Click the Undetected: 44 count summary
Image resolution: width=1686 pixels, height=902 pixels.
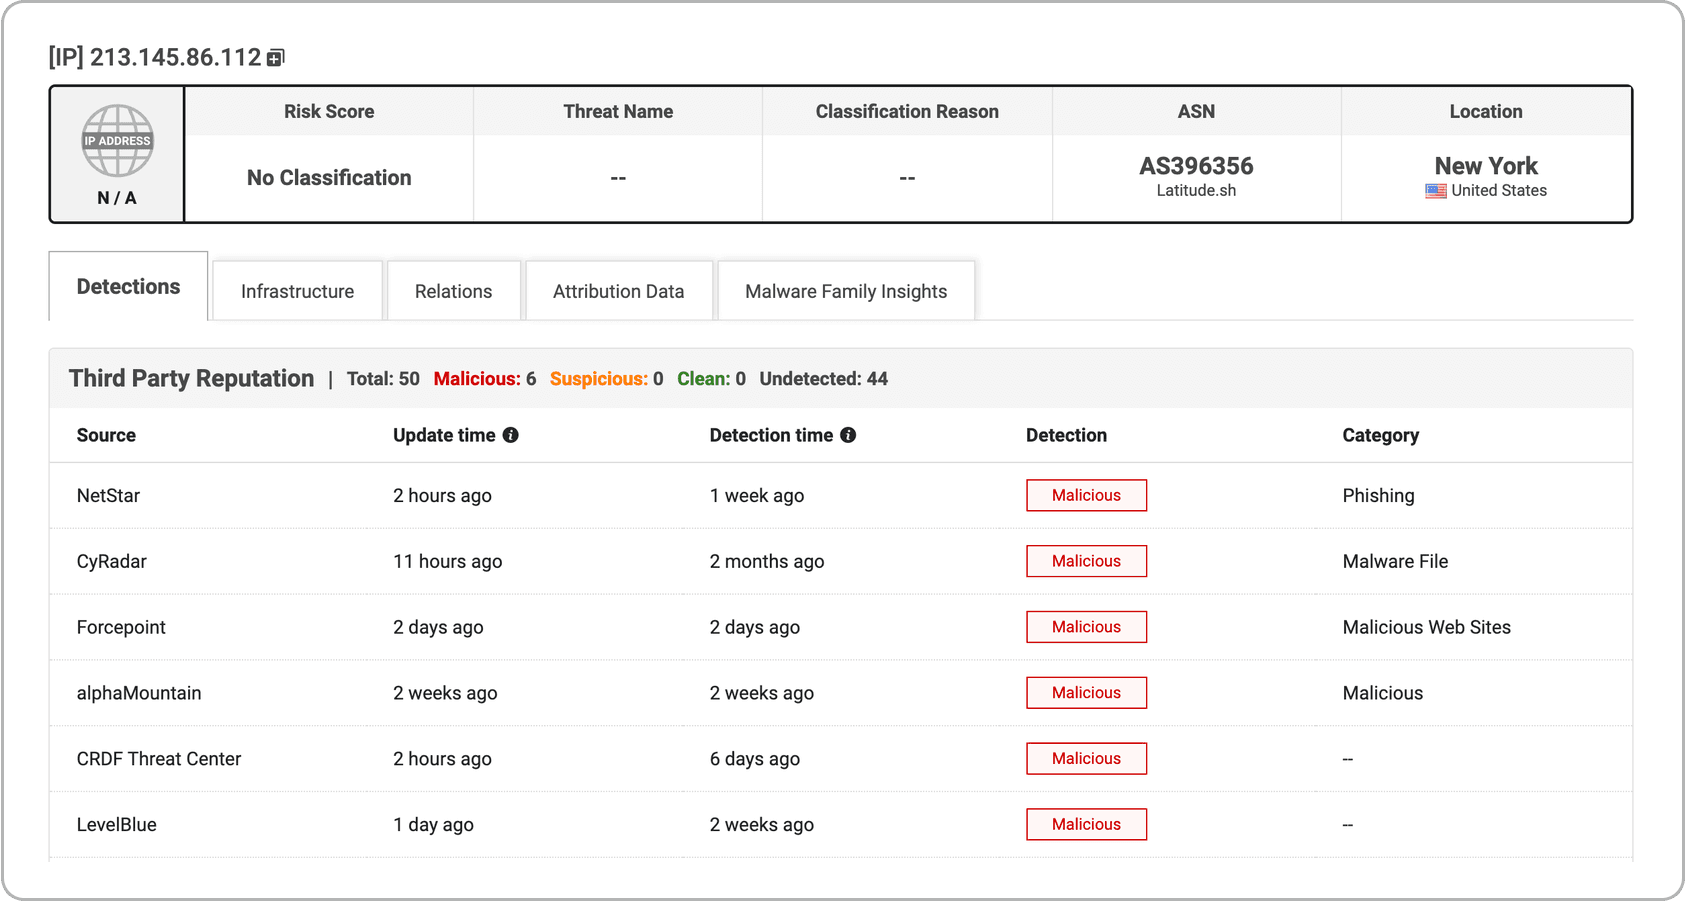coord(823,379)
